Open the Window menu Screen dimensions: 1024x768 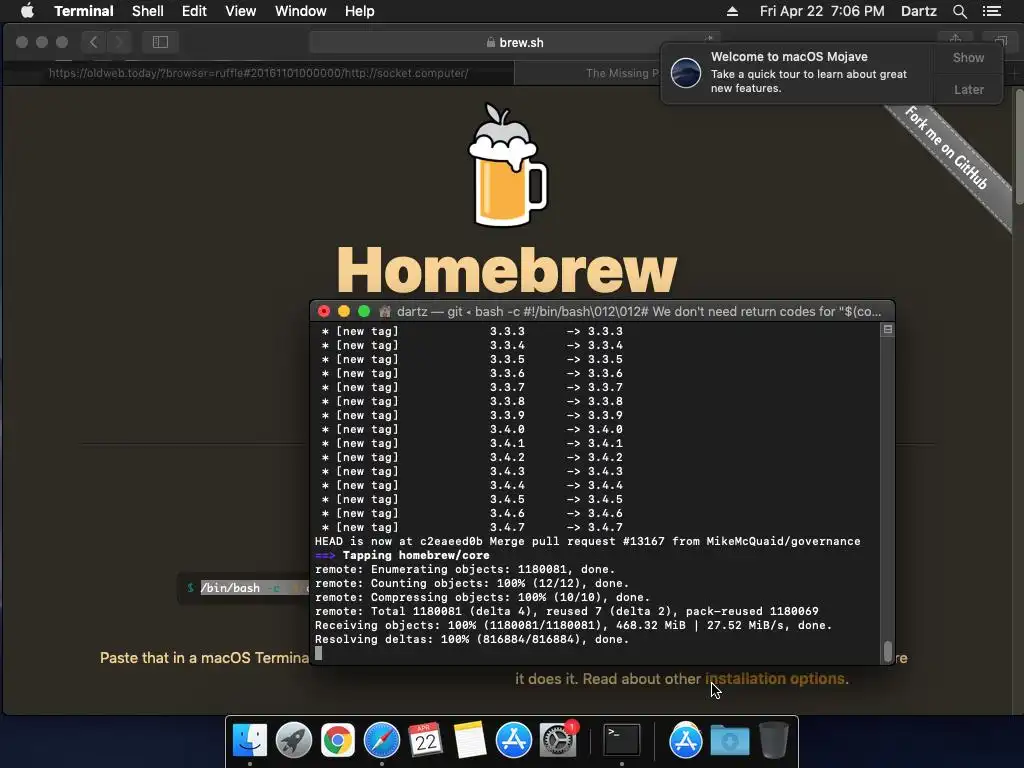[x=300, y=11]
